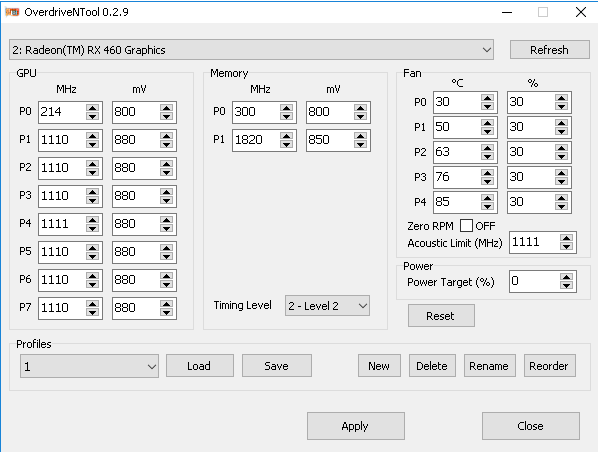Decrease Fan P0 percent with down arrow

pyautogui.click(x=561, y=106)
